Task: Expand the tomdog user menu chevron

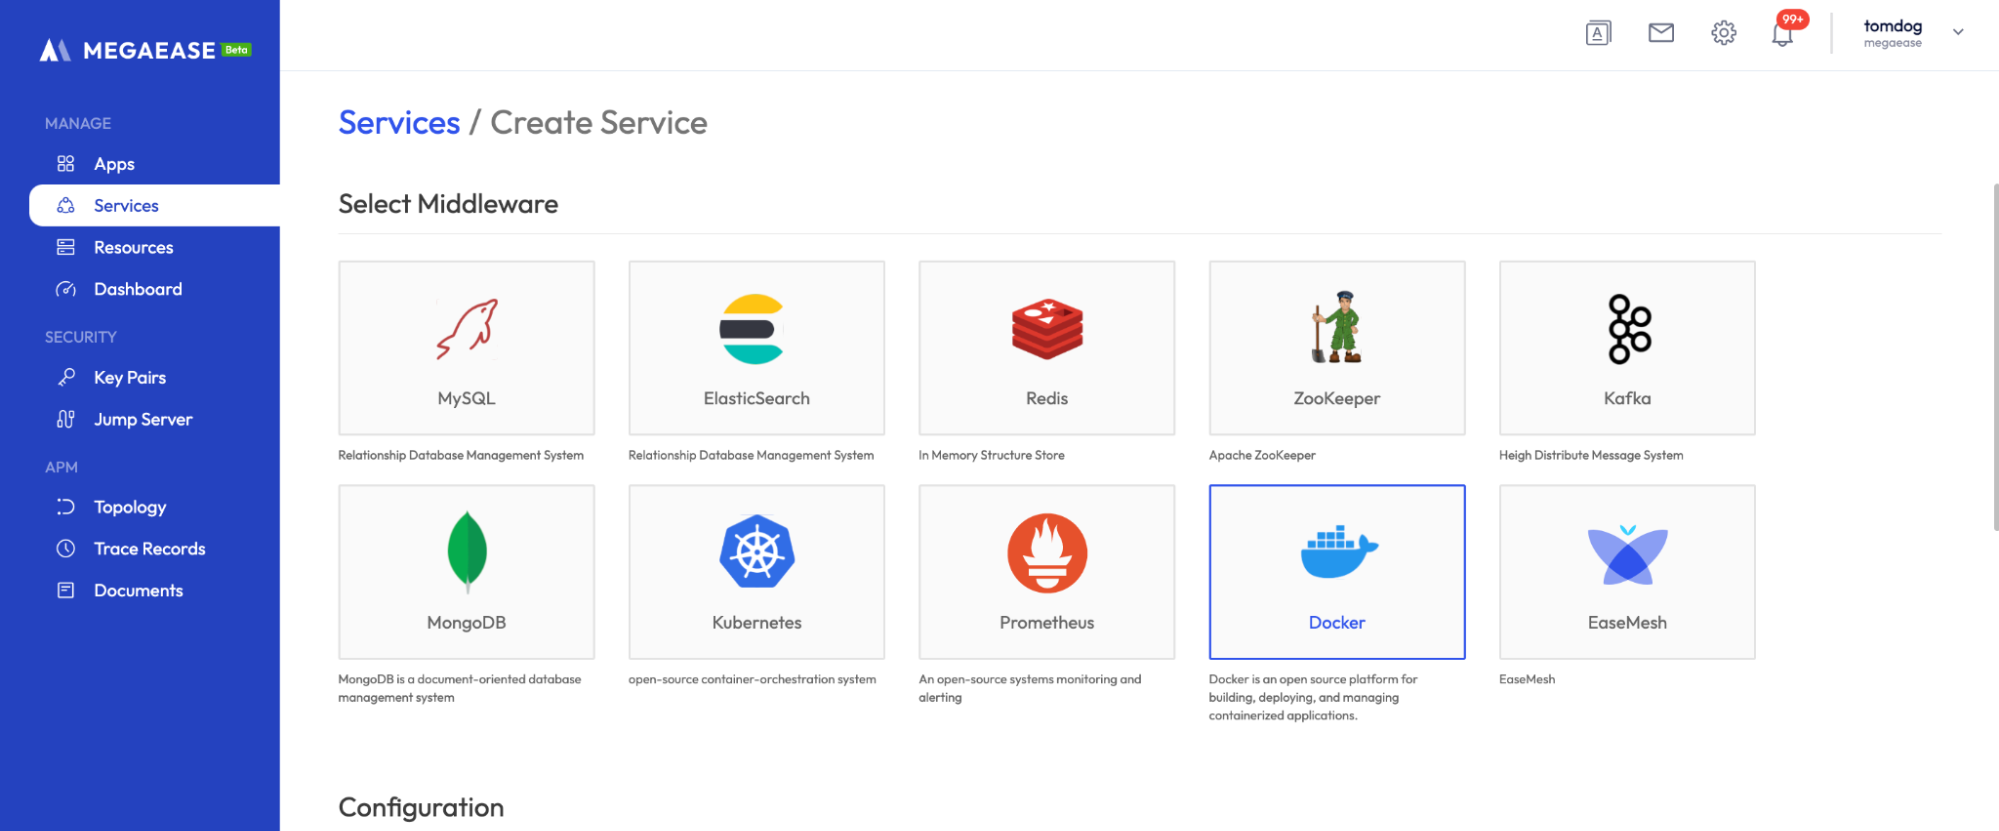Action: coord(1958,32)
